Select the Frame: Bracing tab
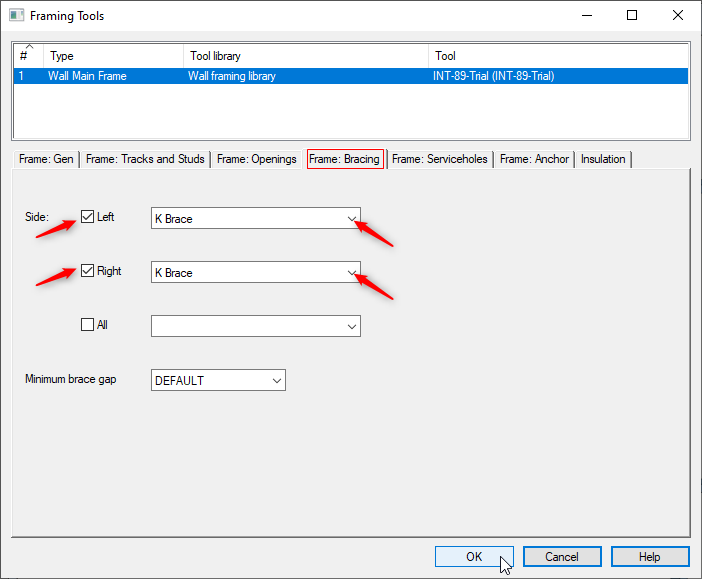The width and height of the screenshot is (702, 579). click(344, 159)
